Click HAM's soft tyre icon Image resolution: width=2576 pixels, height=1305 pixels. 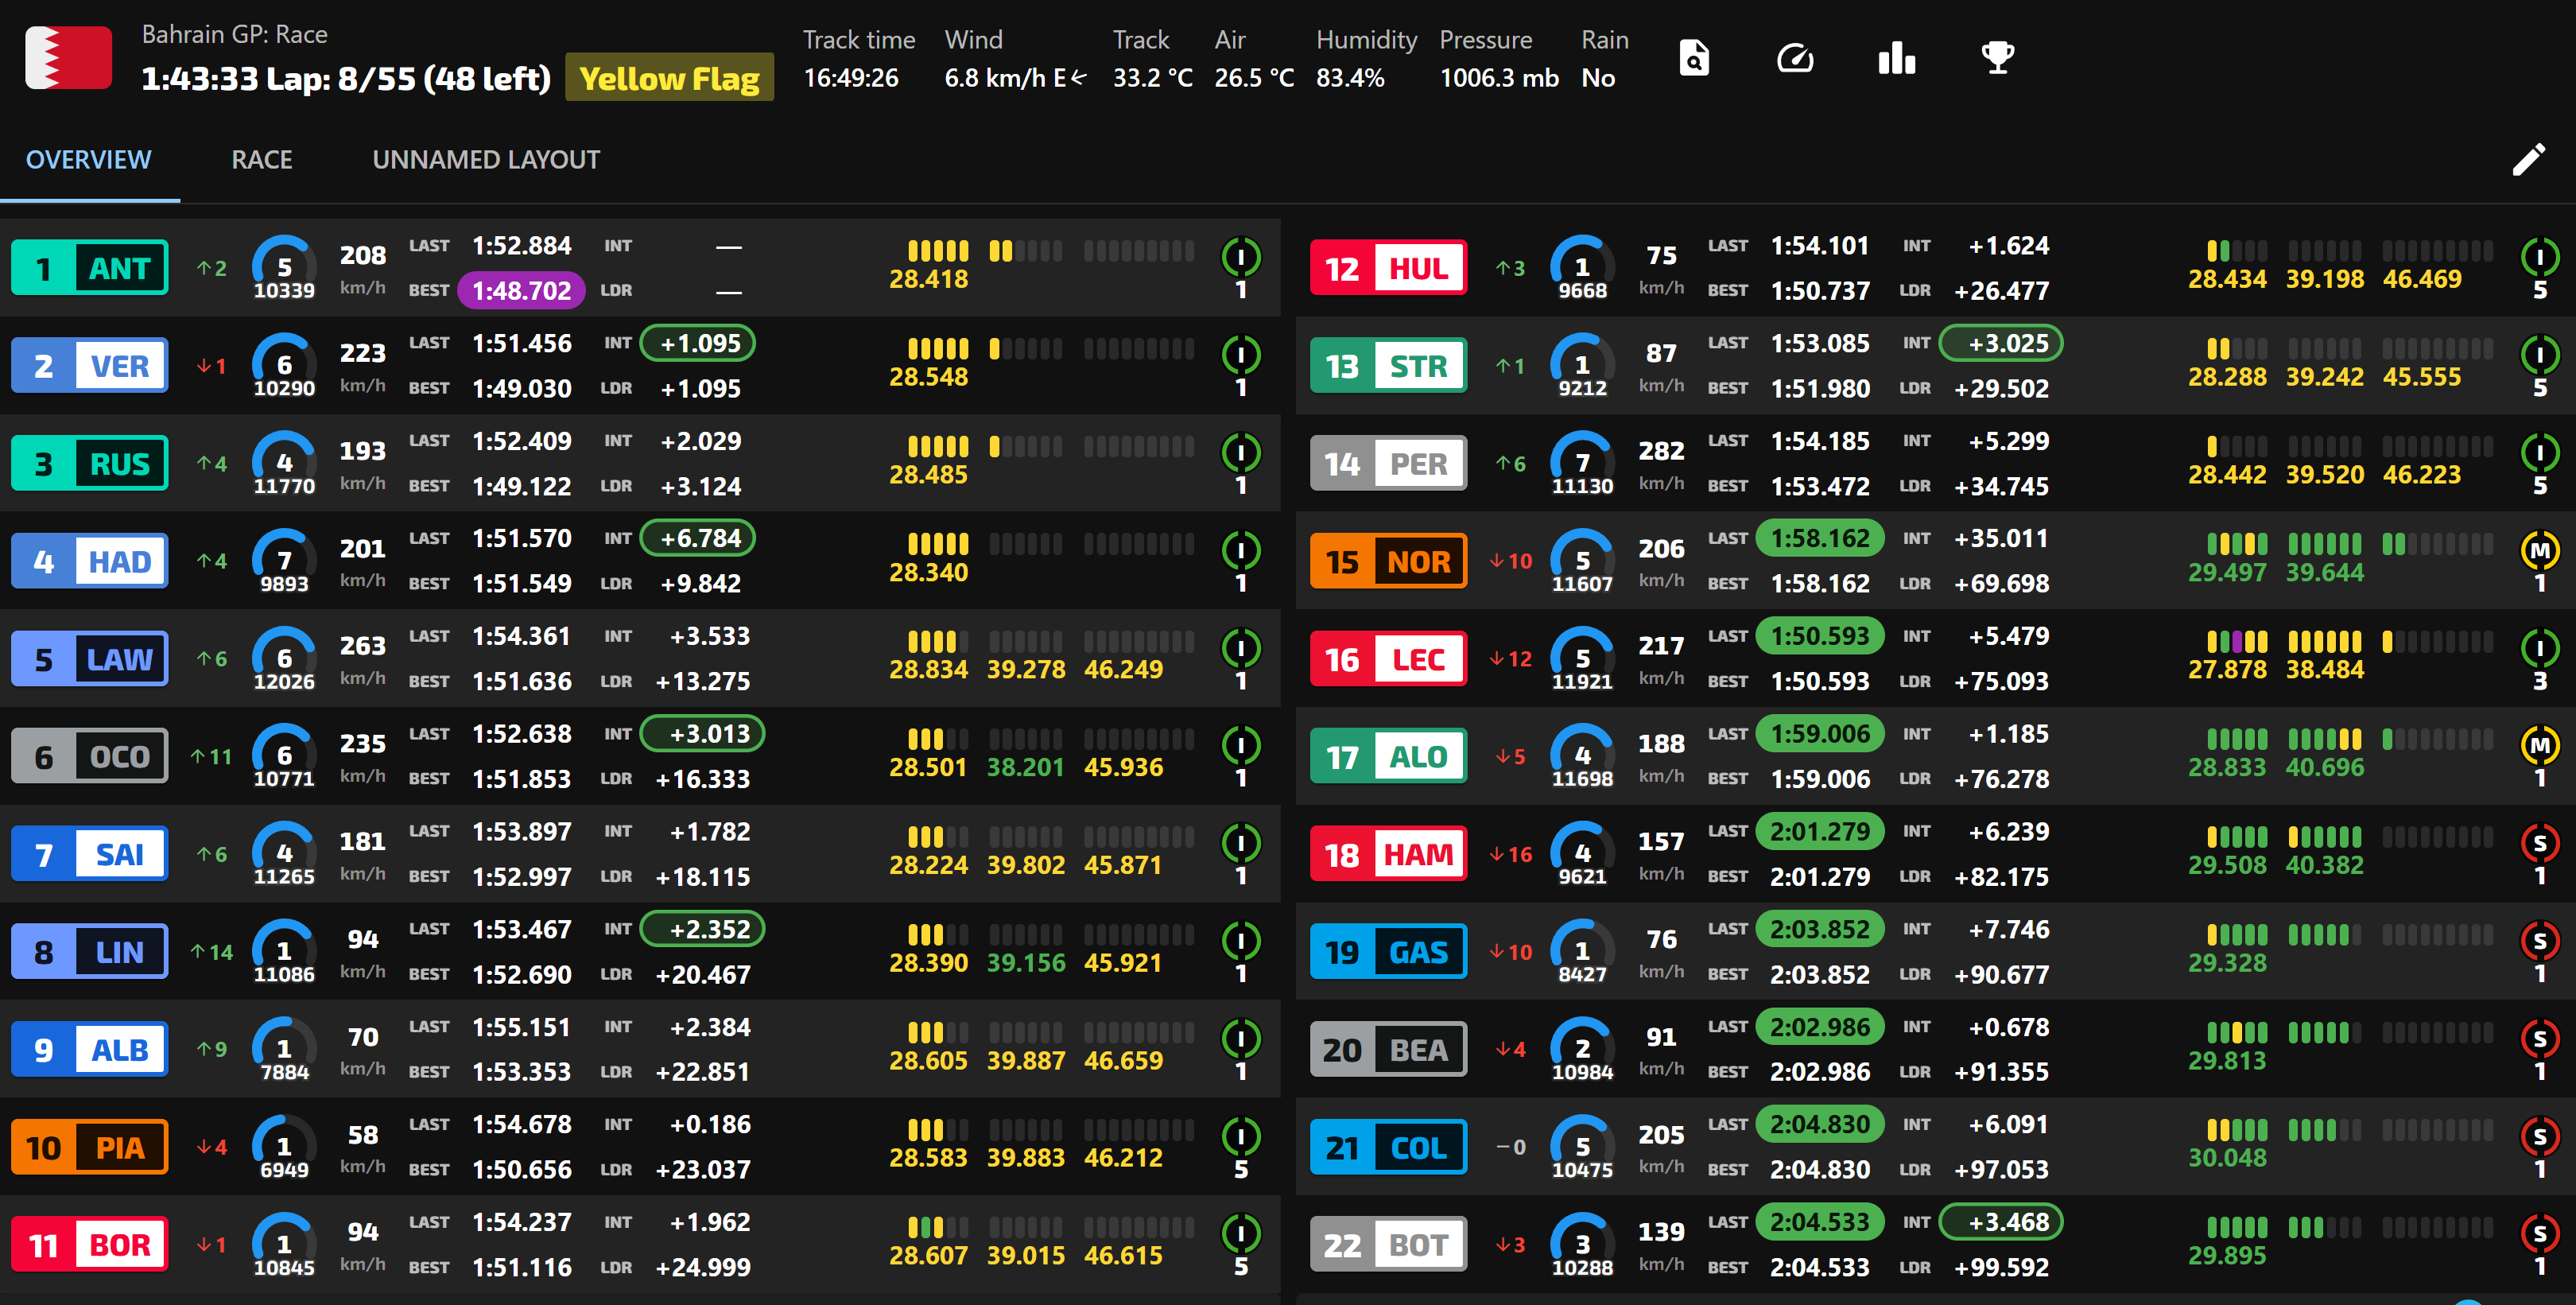[2540, 843]
